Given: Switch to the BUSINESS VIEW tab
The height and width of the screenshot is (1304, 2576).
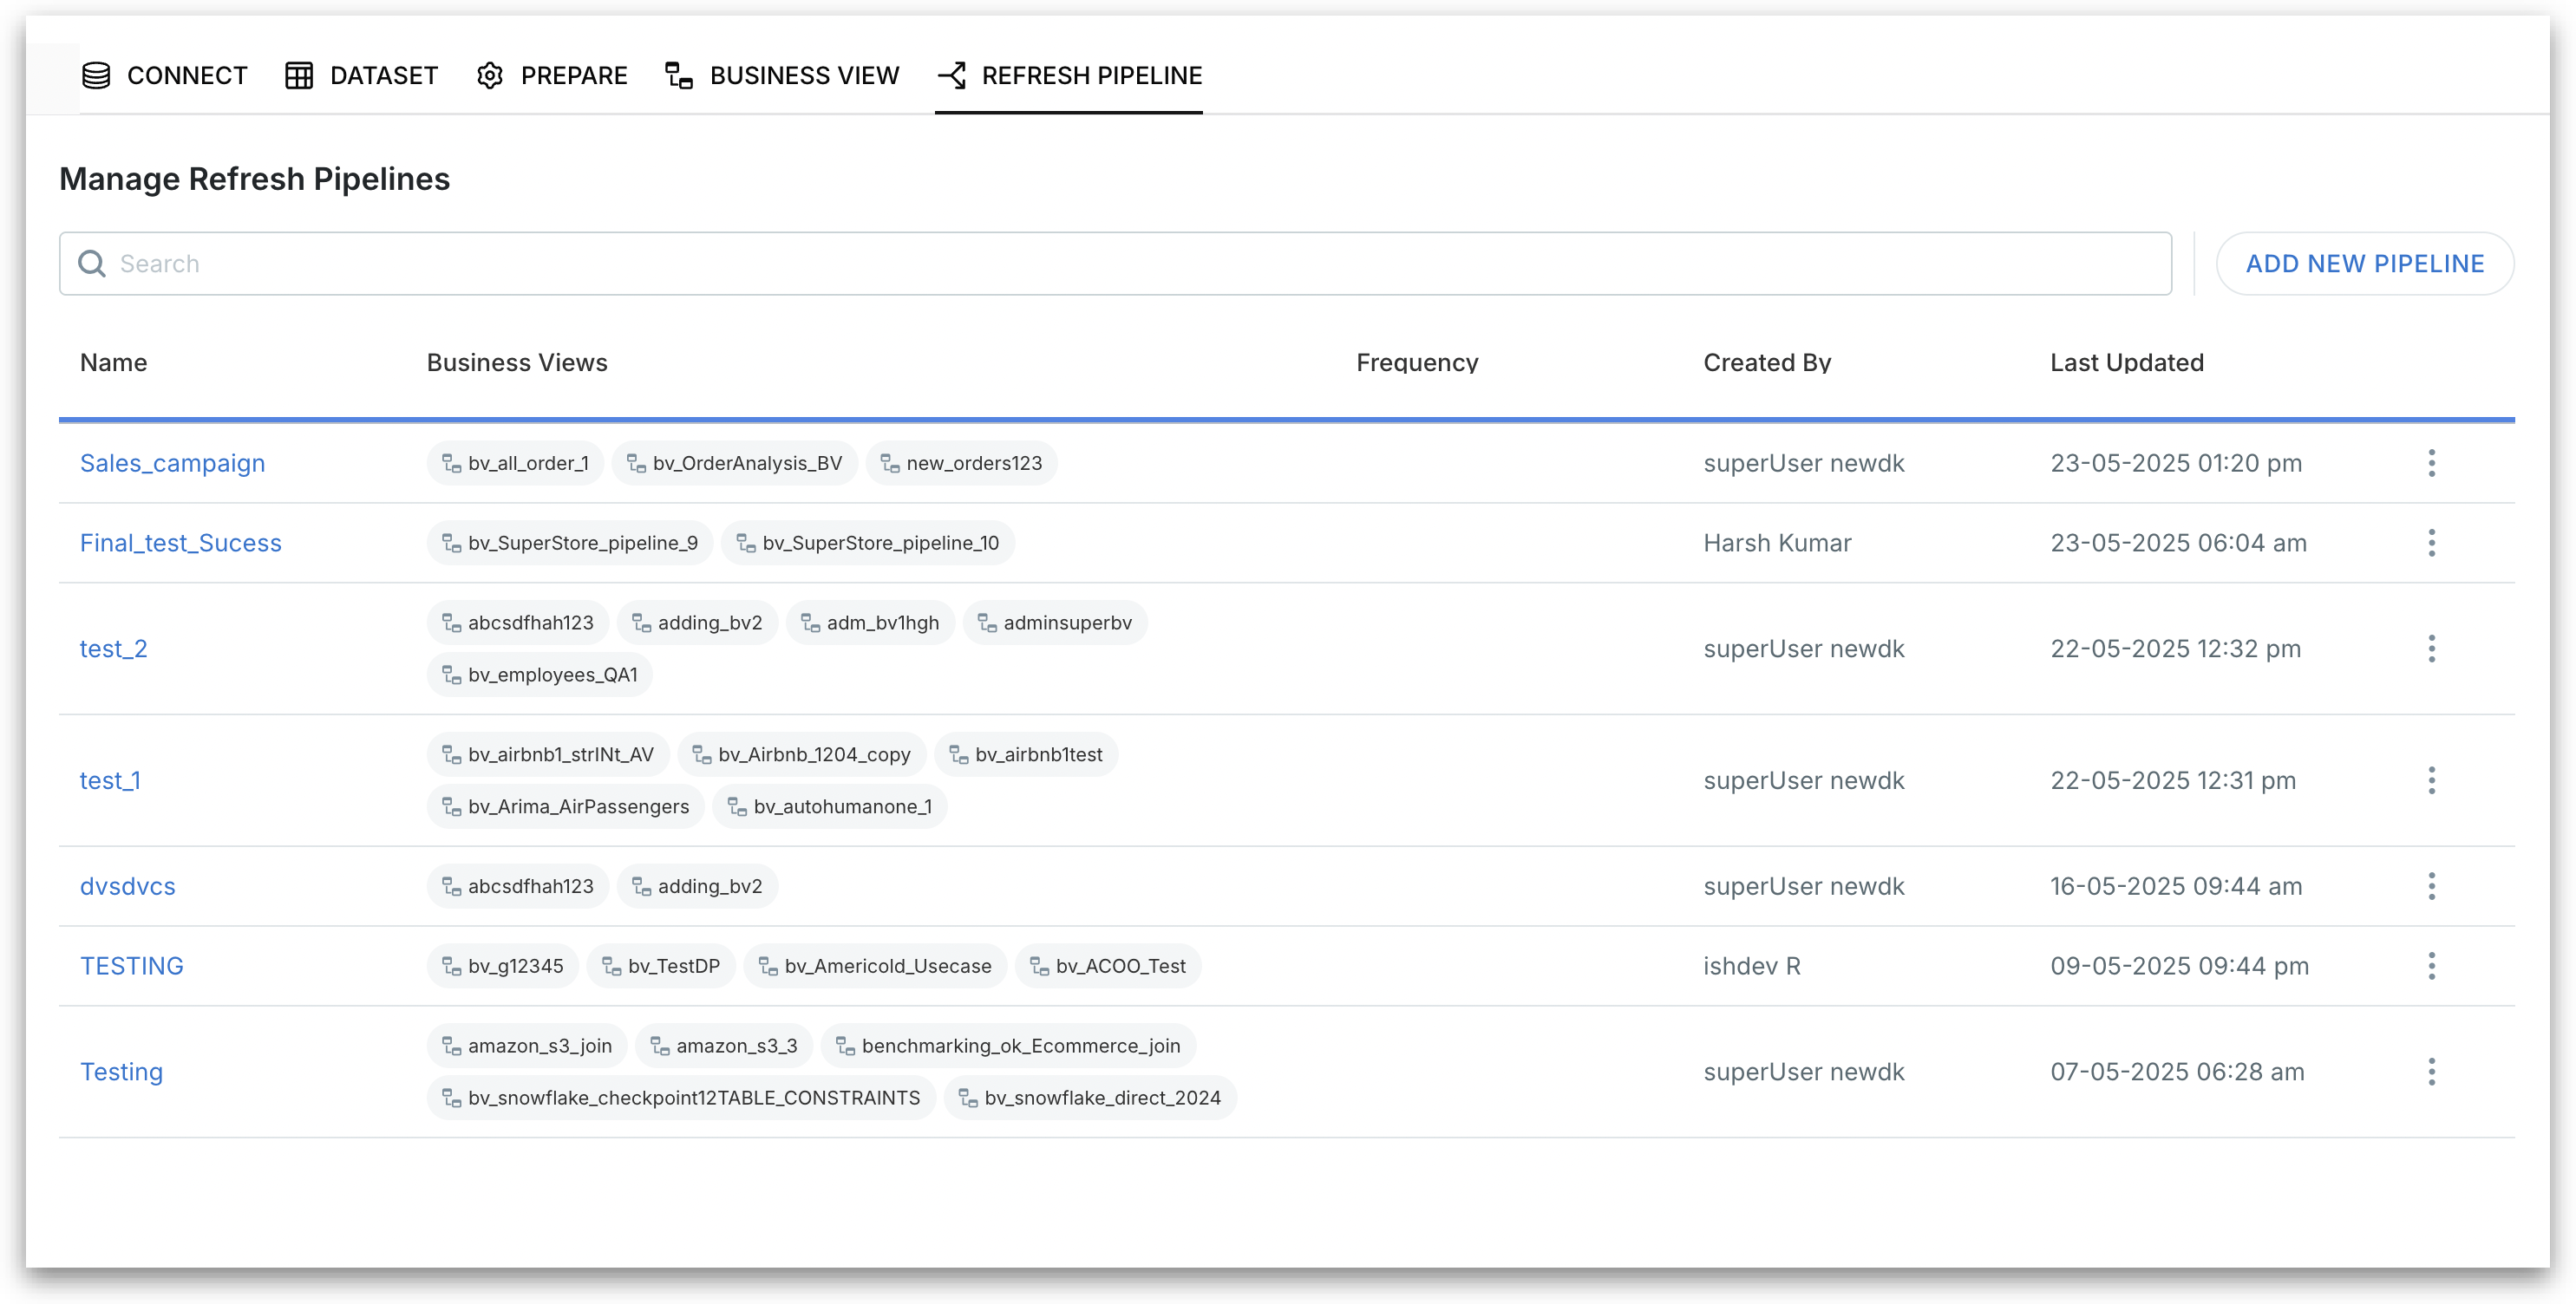Looking at the screenshot, I should pyautogui.click(x=803, y=75).
